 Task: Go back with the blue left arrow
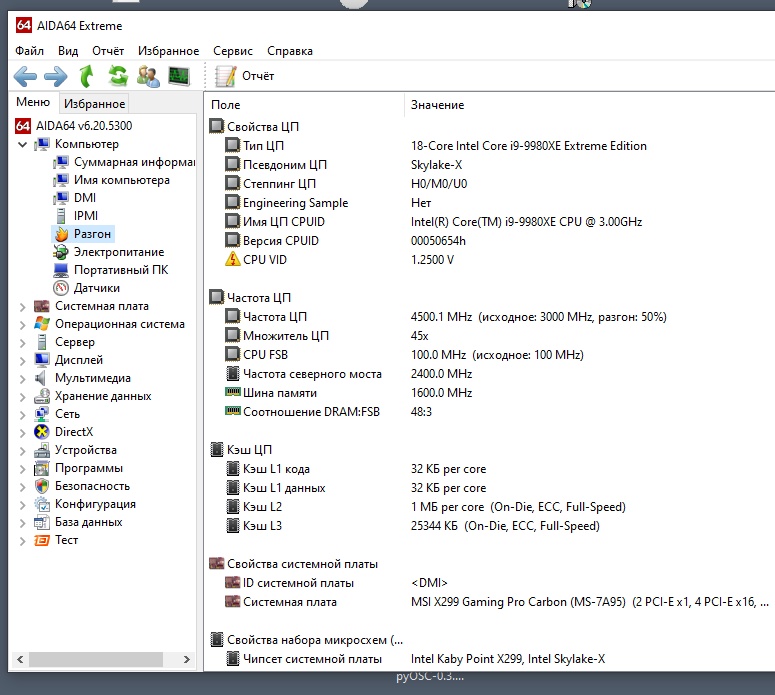click(25, 76)
